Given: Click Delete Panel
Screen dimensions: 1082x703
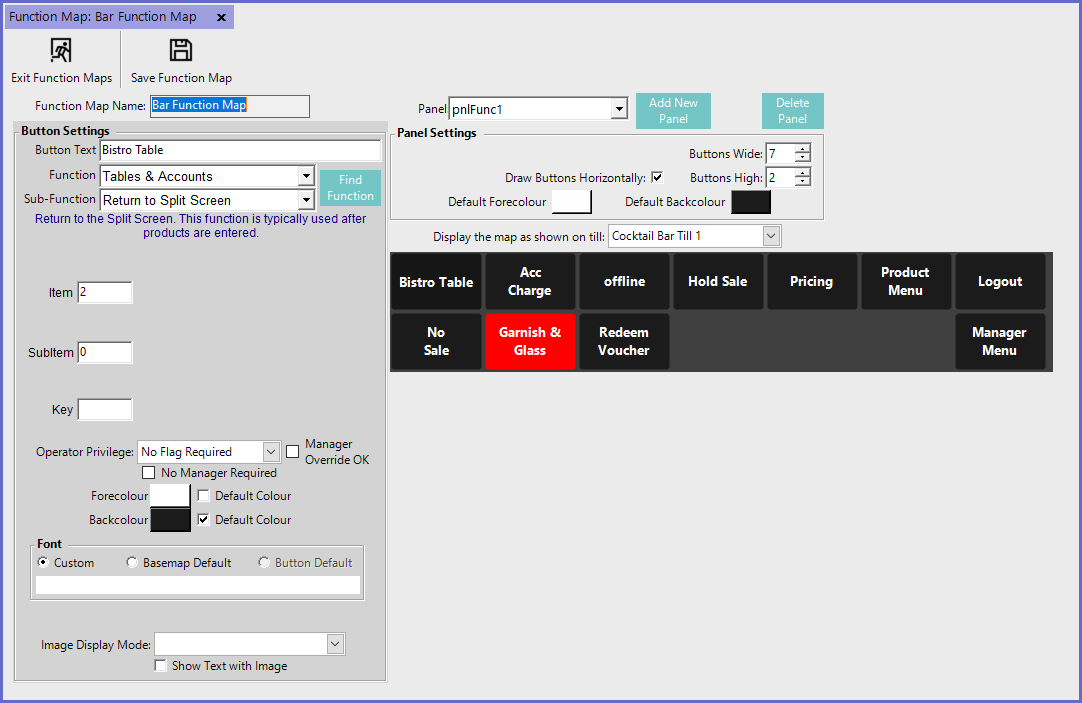Looking at the screenshot, I should click(x=792, y=111).
